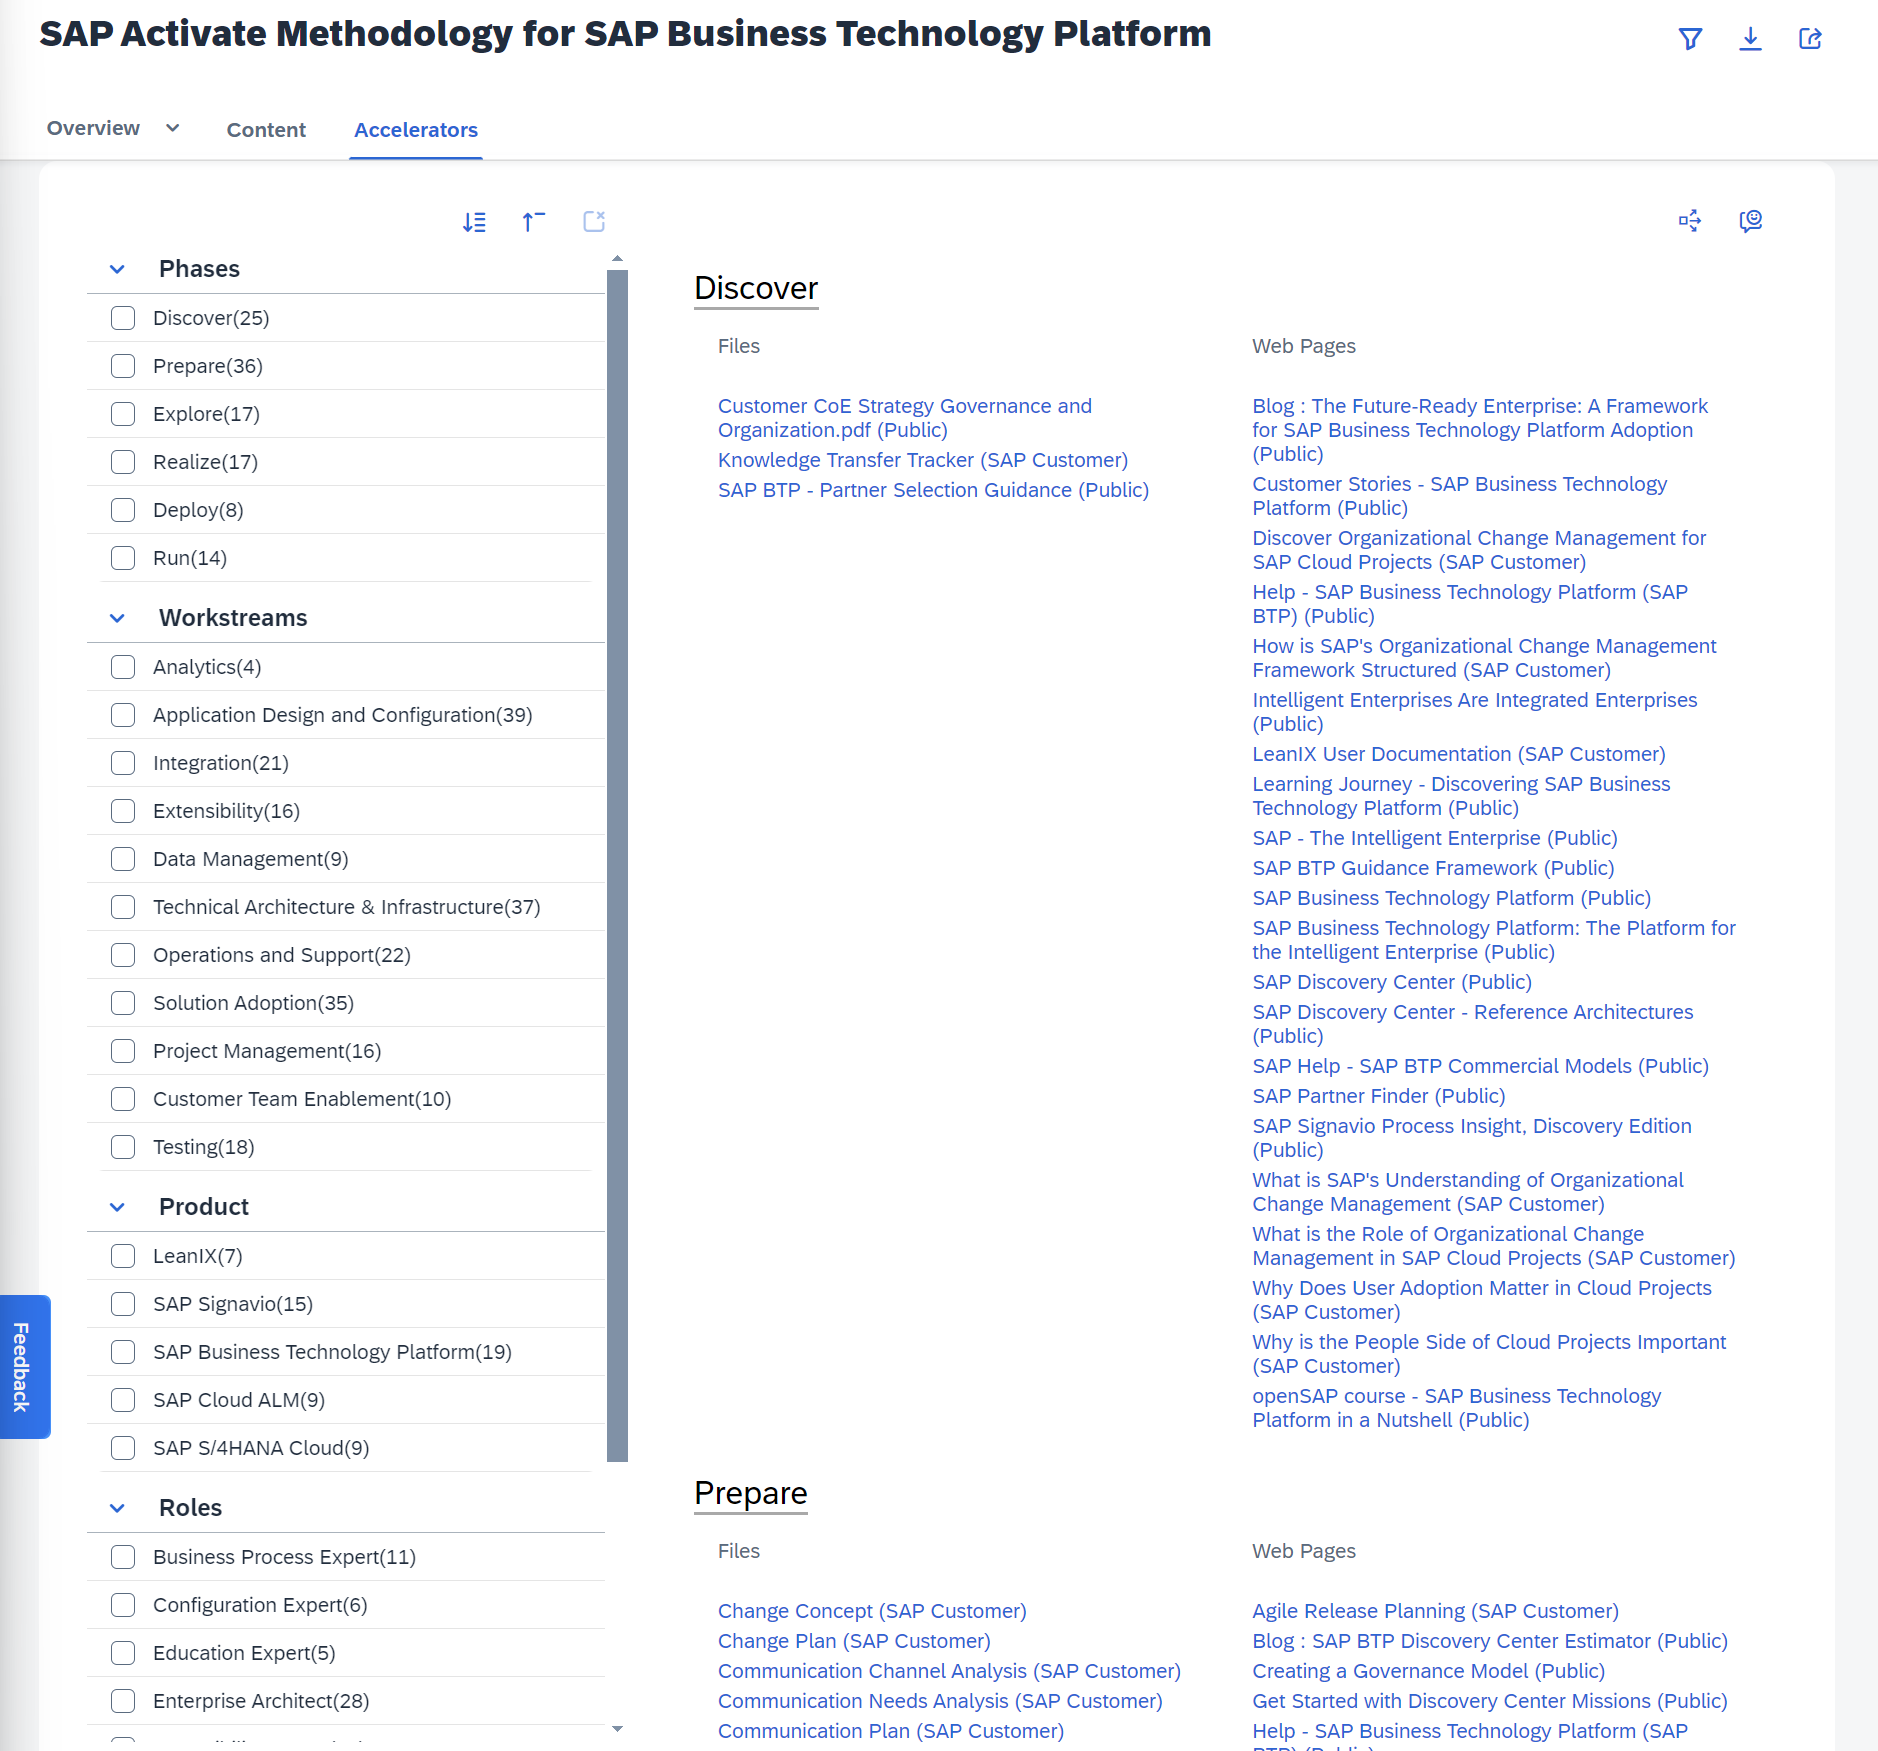Select the SAP Cloud ALM(9) checkbox
Screen dimensions: 1878x1751
[x=123, y=1400]
